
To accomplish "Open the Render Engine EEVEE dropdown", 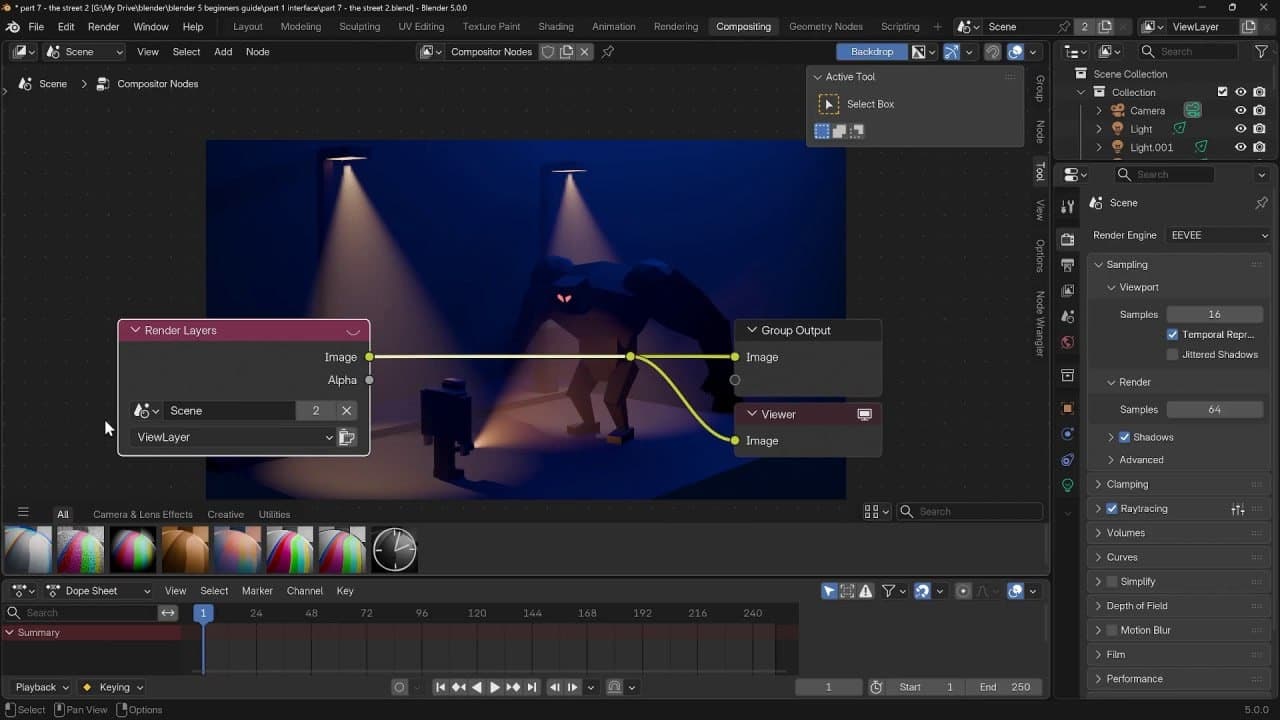I will [x=1218, y=235].
